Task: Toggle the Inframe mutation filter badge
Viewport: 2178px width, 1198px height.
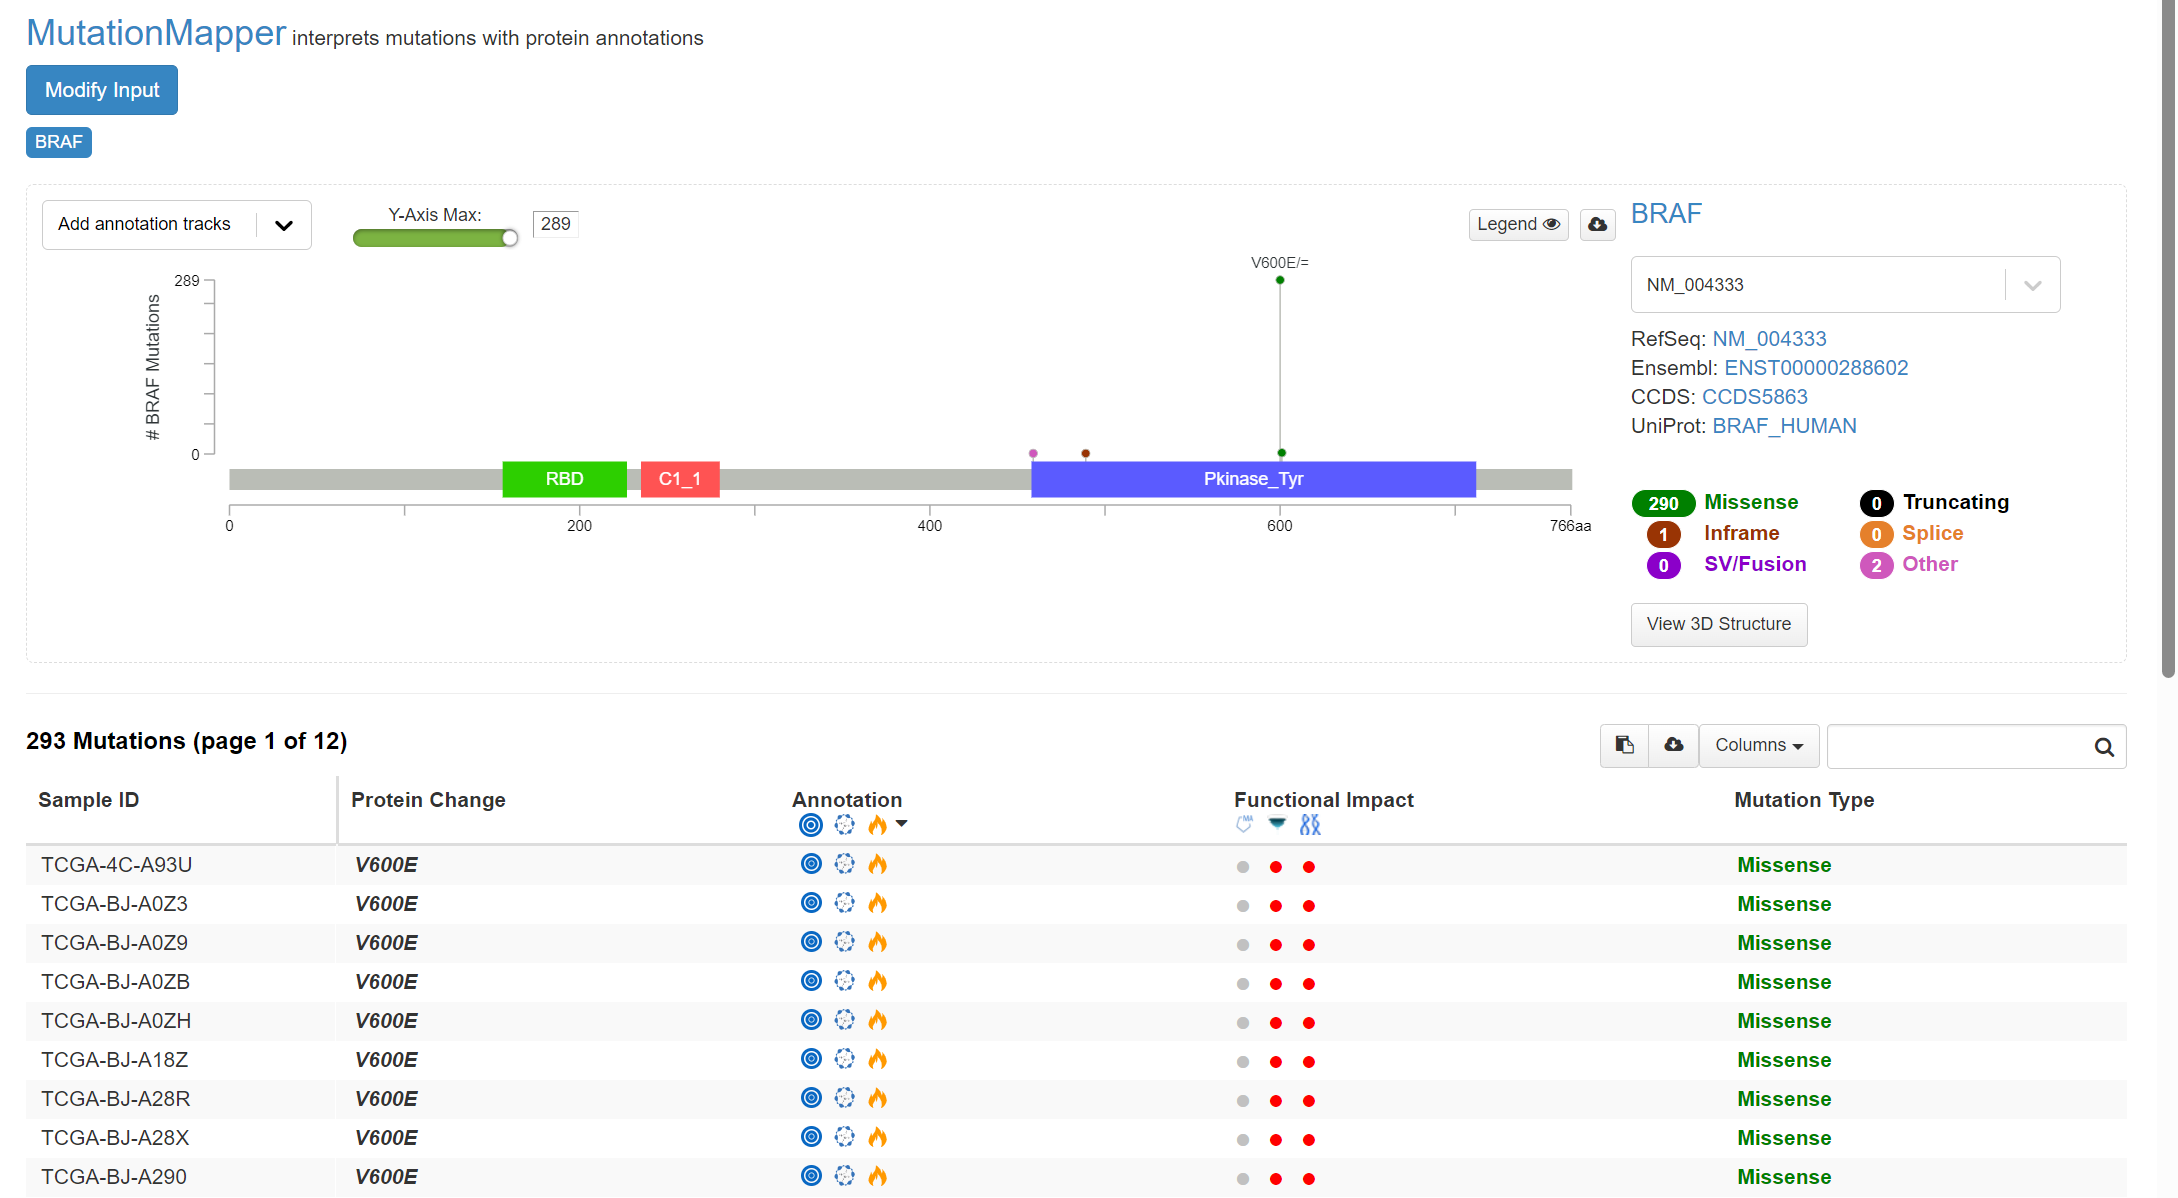Action: click(x=1664, y=534)
